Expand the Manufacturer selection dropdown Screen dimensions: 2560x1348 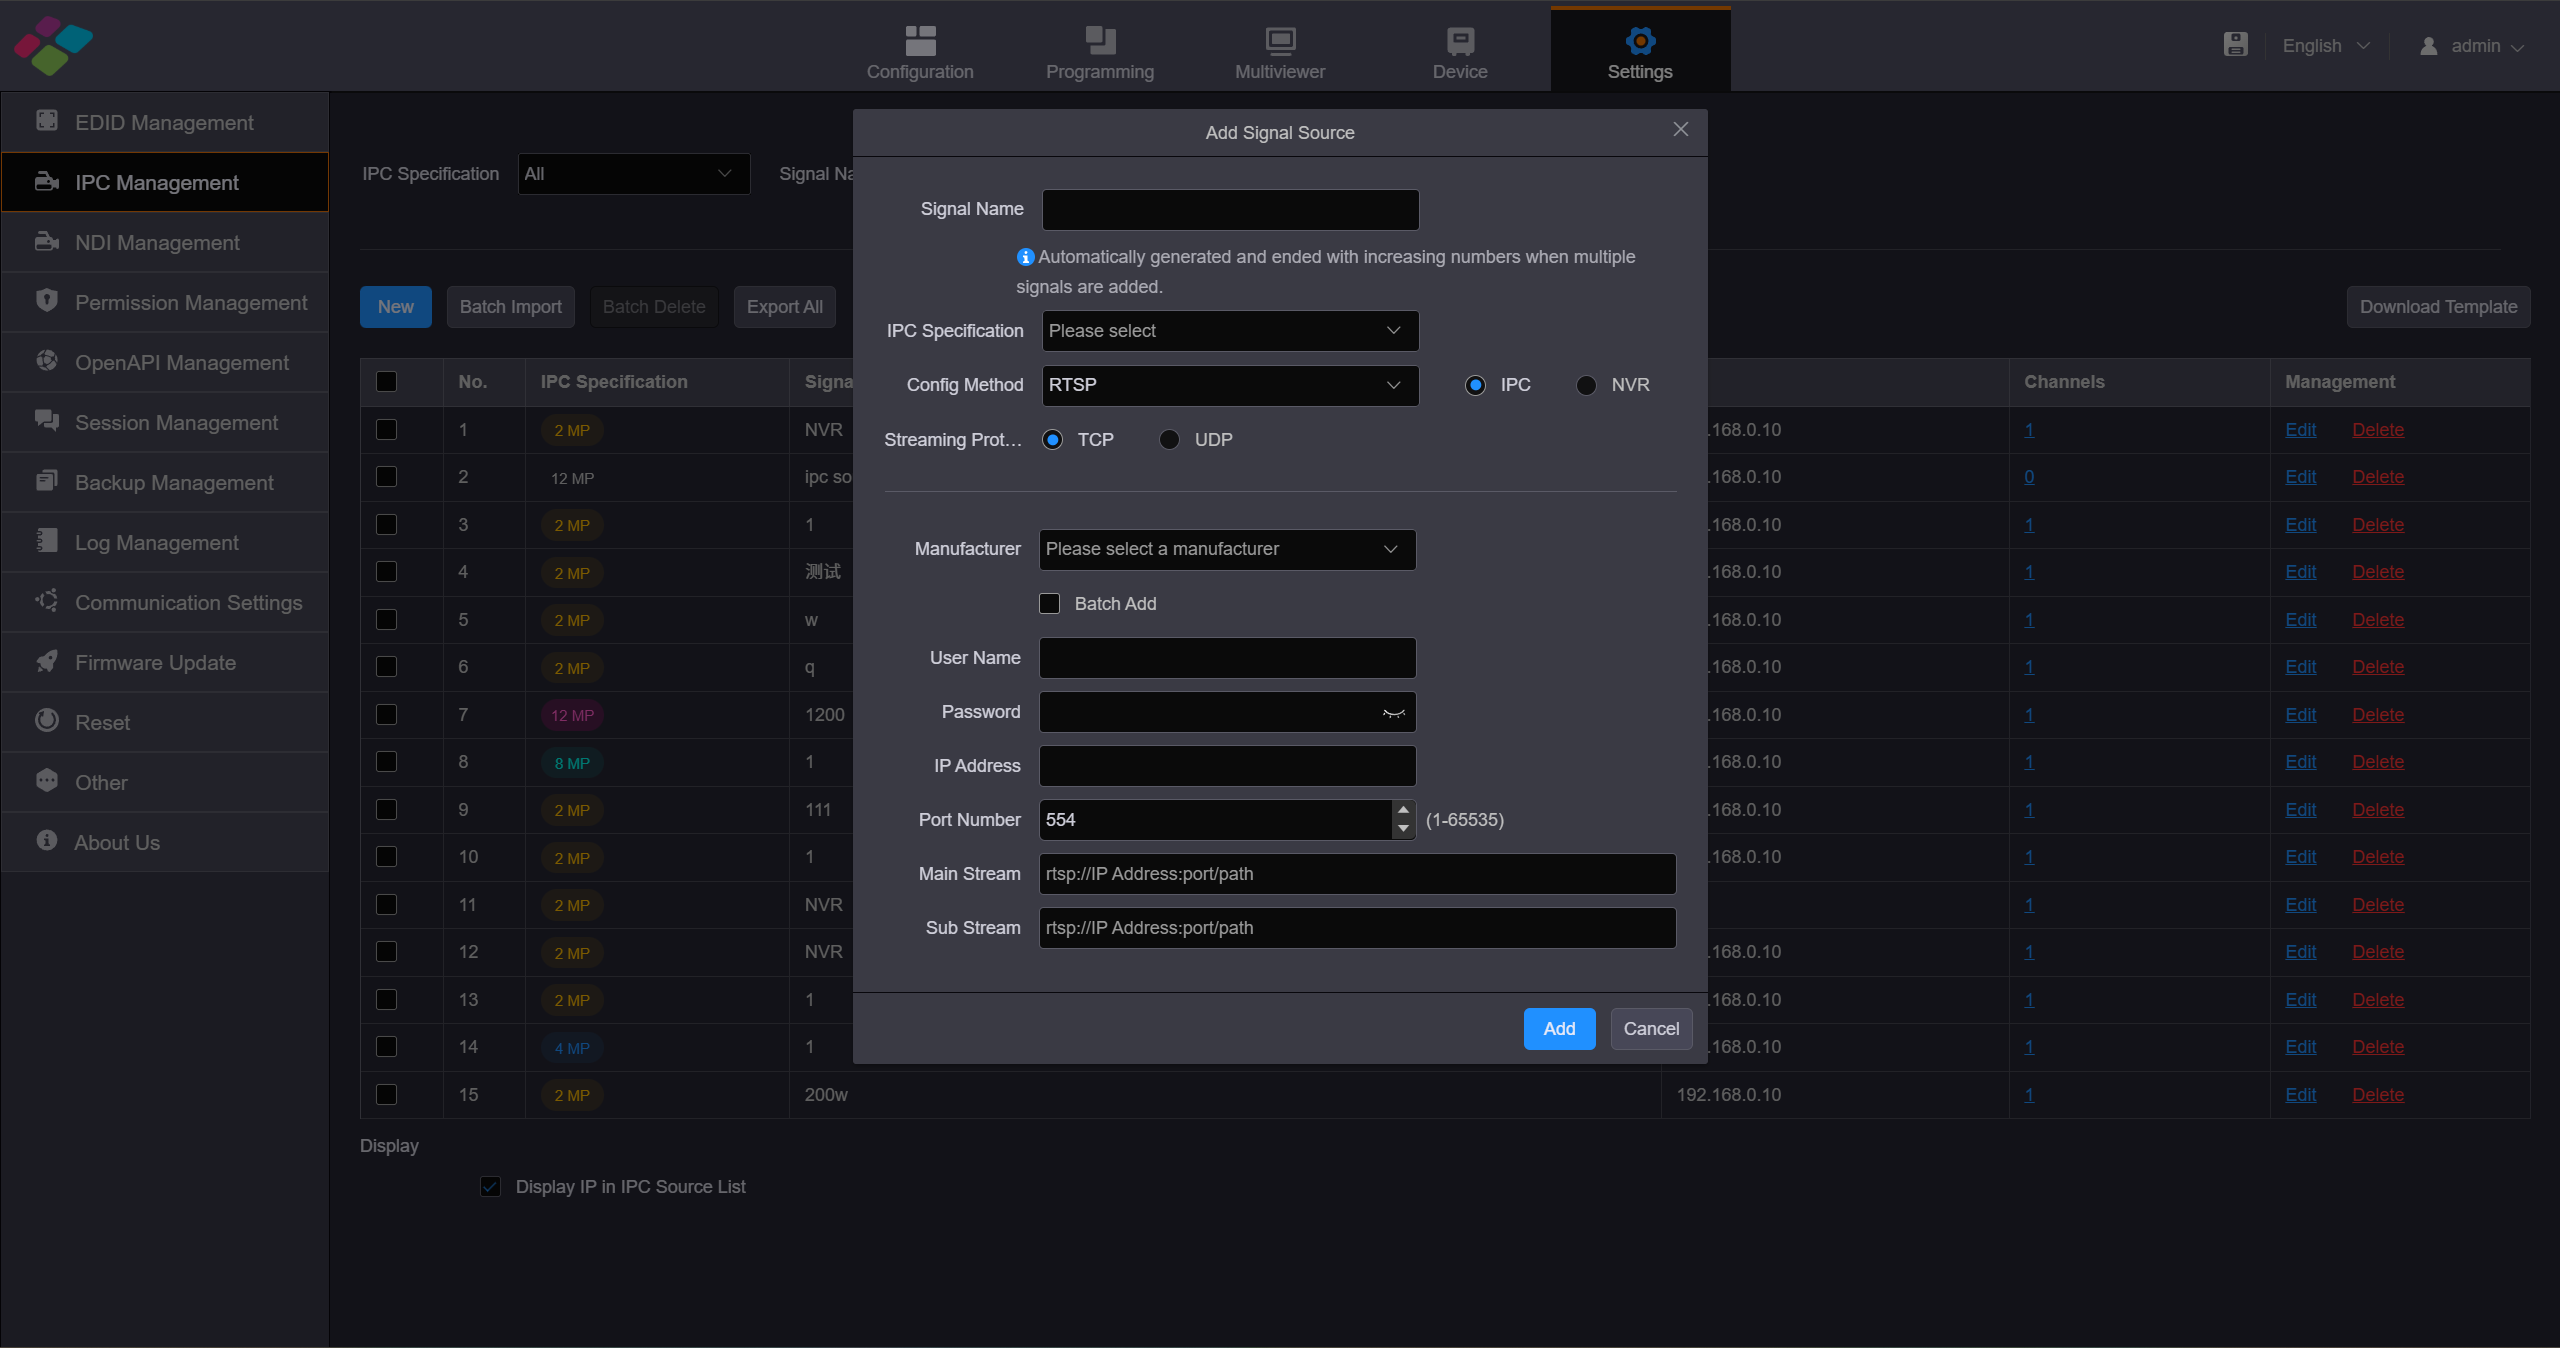1226,549
